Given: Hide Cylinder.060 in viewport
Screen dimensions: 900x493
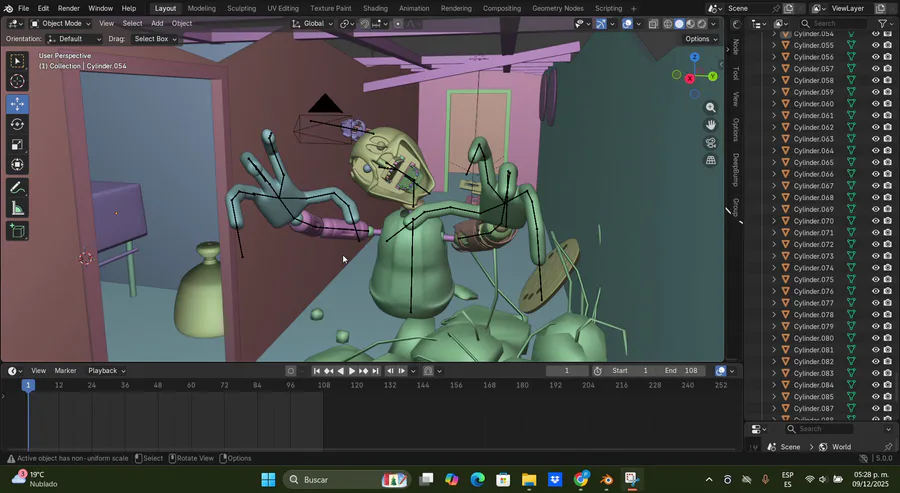Looking at the screenshot, I should (875, 104).
